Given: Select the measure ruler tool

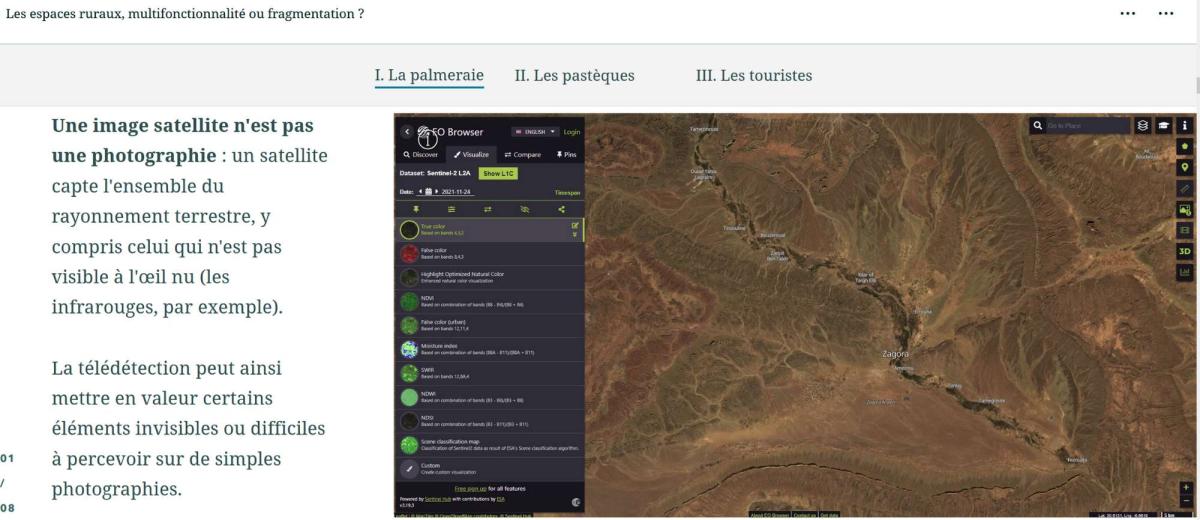Looking at the screenshot, I should (1185, 188).
